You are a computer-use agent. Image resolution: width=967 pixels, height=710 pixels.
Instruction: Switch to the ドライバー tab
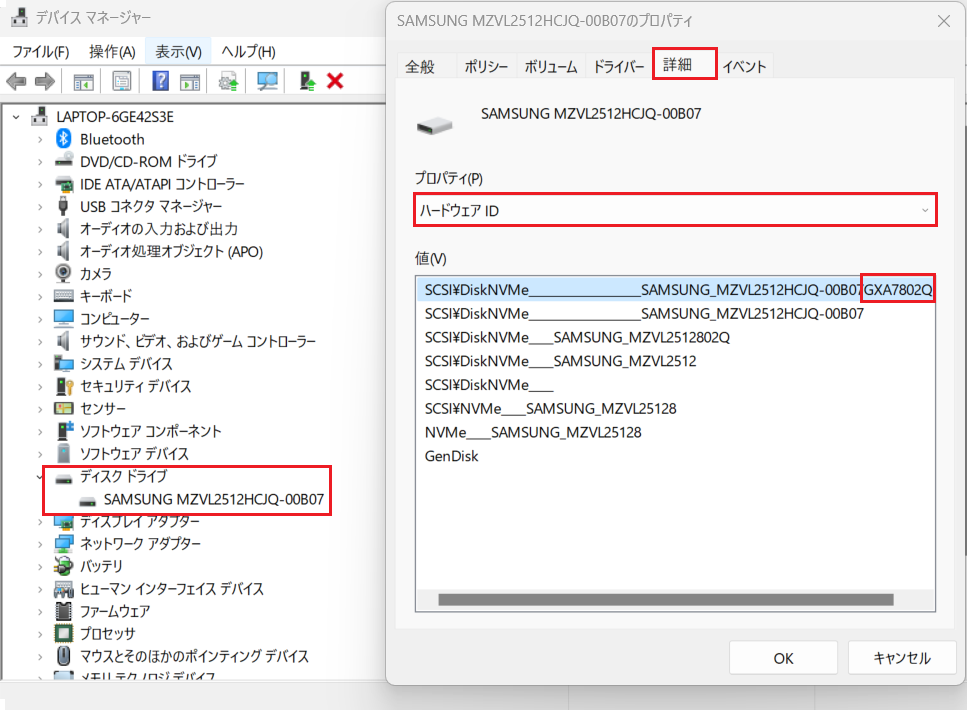coord(619,67)
